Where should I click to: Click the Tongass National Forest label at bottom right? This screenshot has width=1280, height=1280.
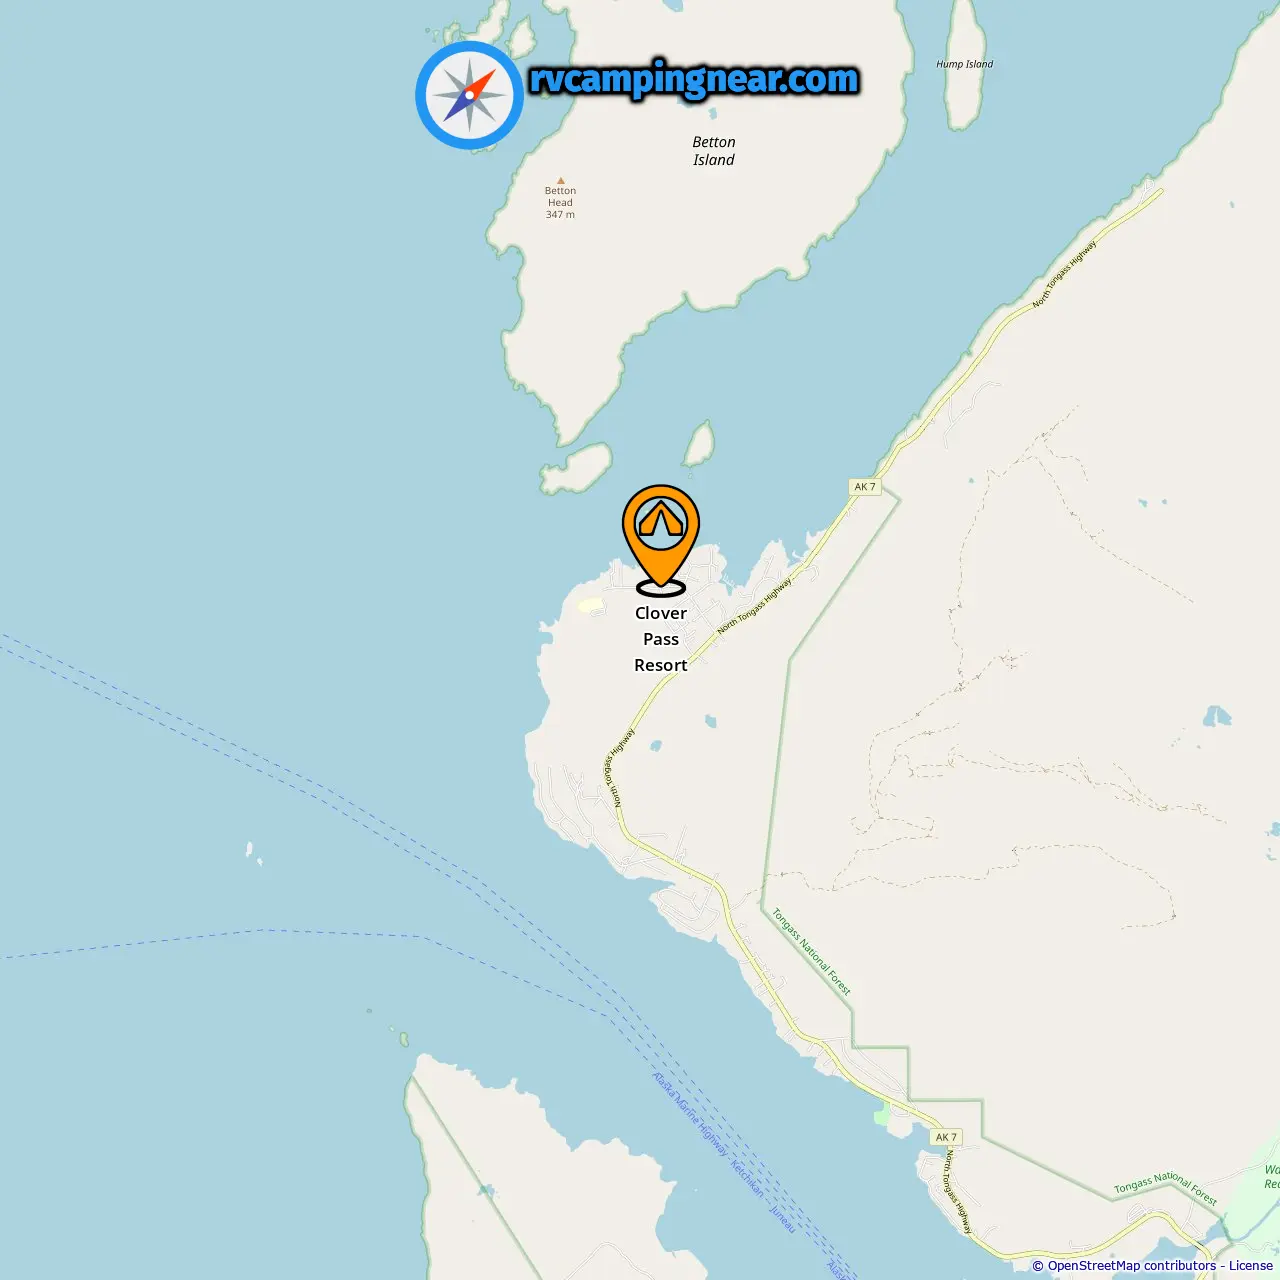(x=1166, y=1189)
